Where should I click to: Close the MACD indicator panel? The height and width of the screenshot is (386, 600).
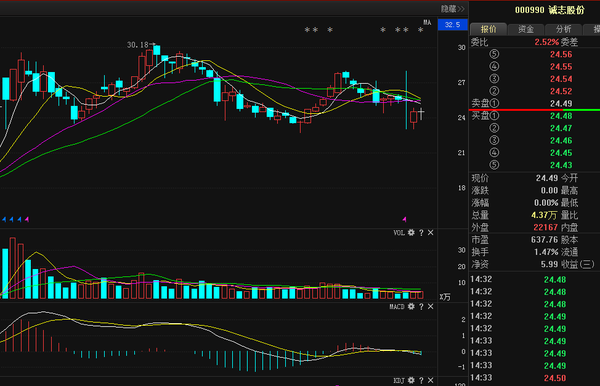point(430,306)
